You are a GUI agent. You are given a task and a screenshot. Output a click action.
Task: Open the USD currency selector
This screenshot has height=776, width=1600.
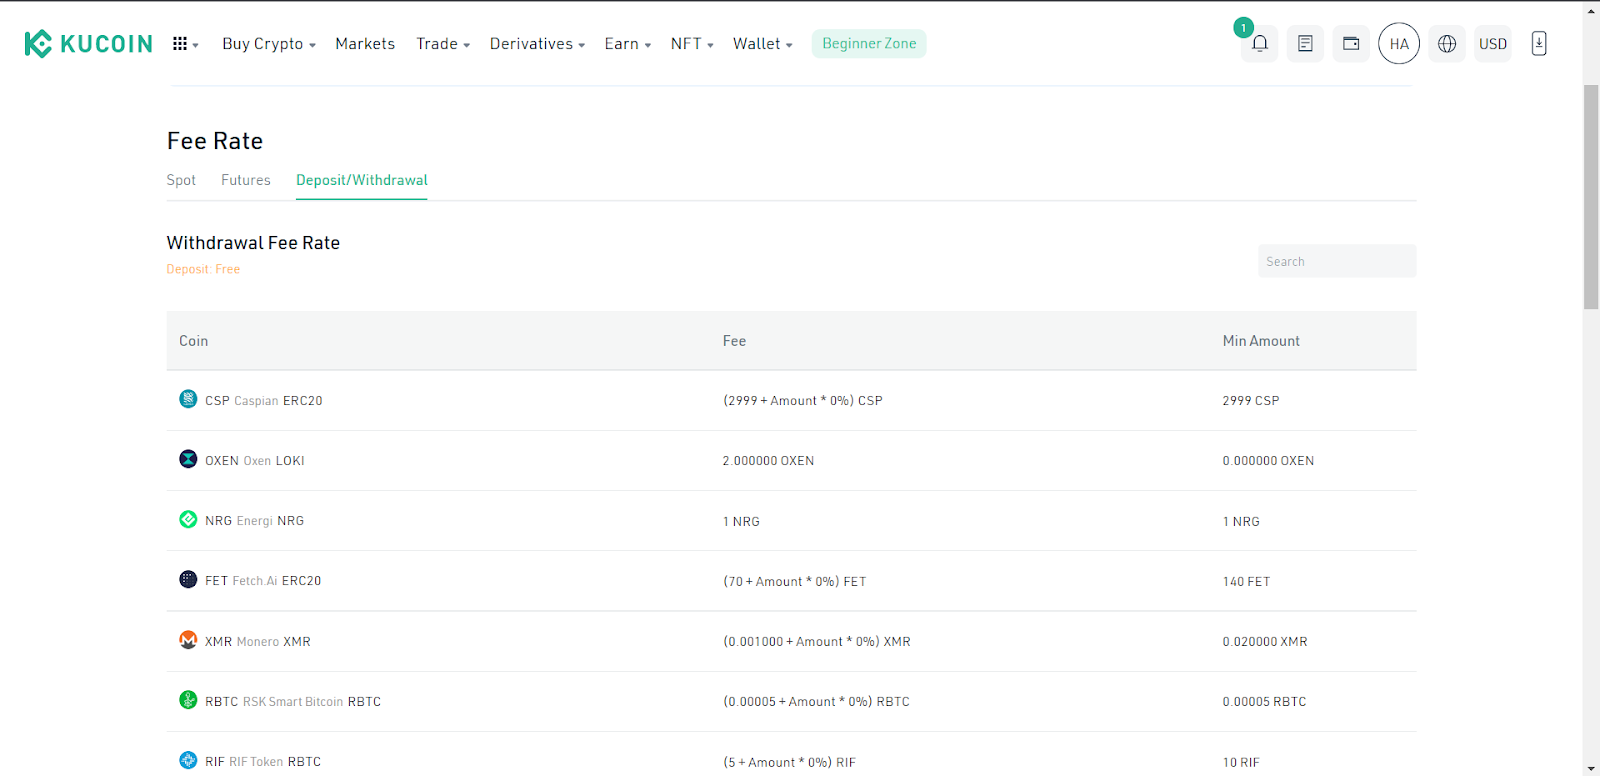pyautogui.click(x=1493, y=44)
